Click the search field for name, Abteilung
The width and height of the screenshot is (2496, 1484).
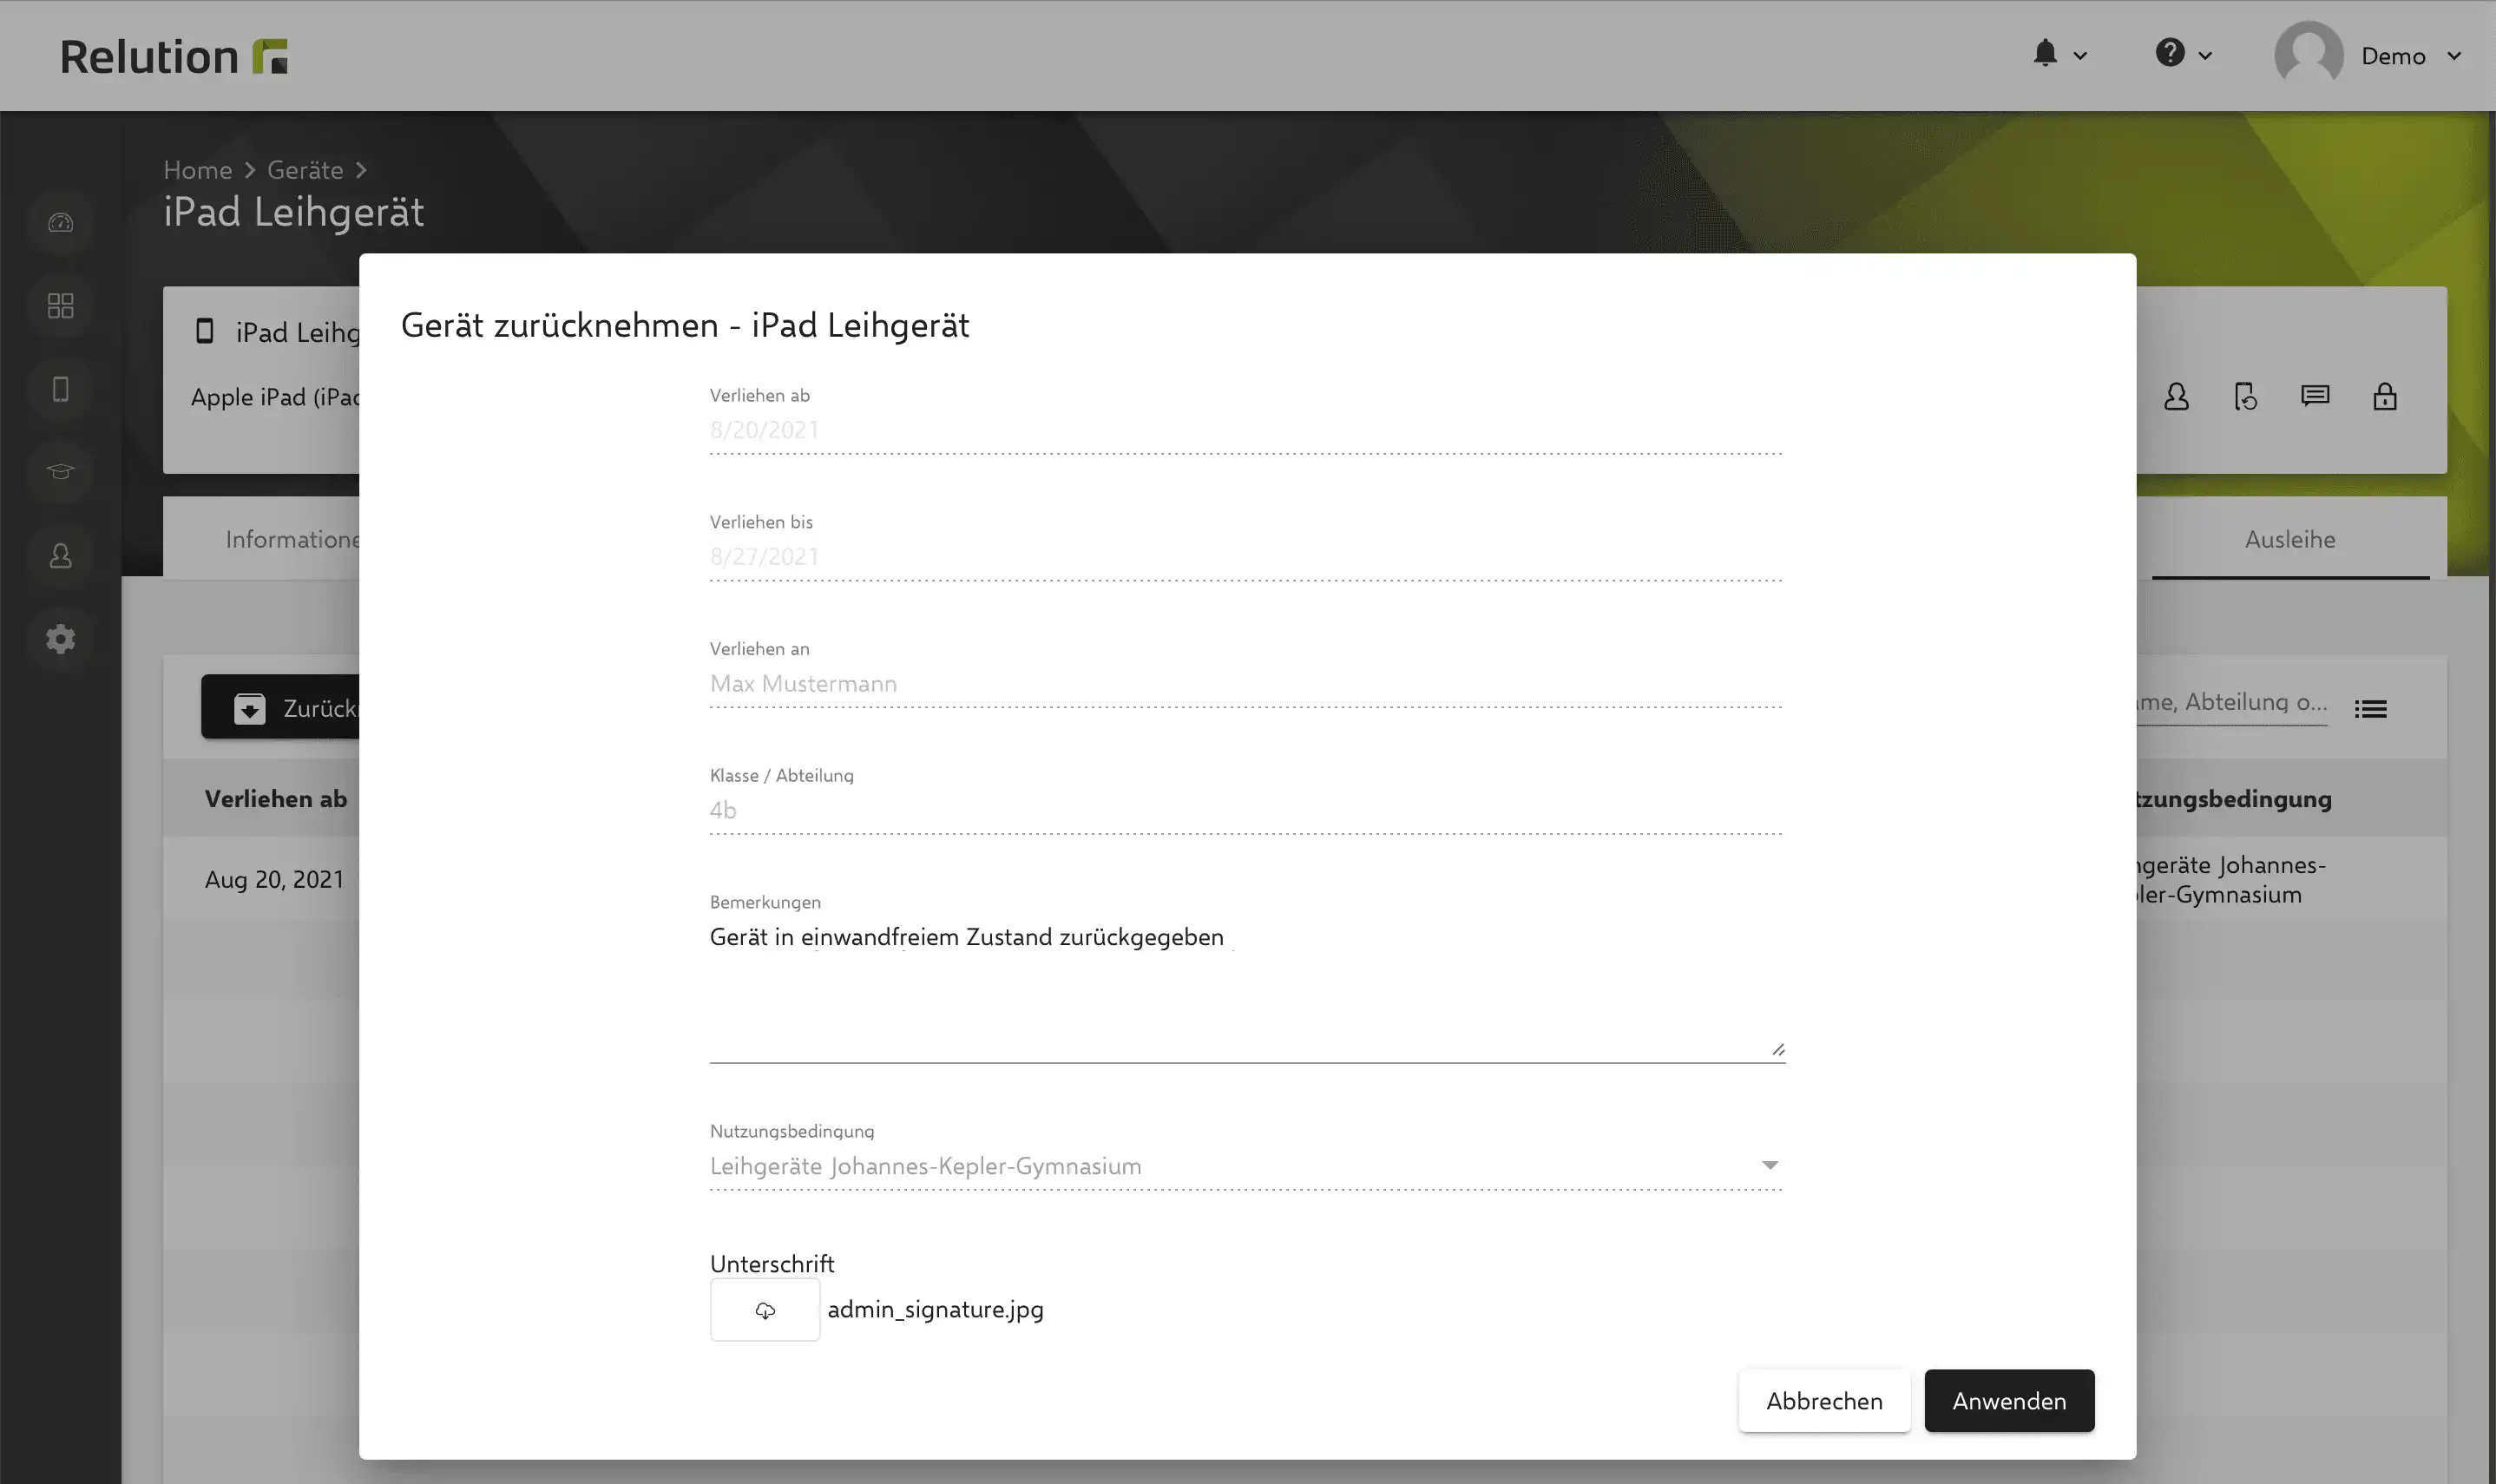(x=2232, y=702)
